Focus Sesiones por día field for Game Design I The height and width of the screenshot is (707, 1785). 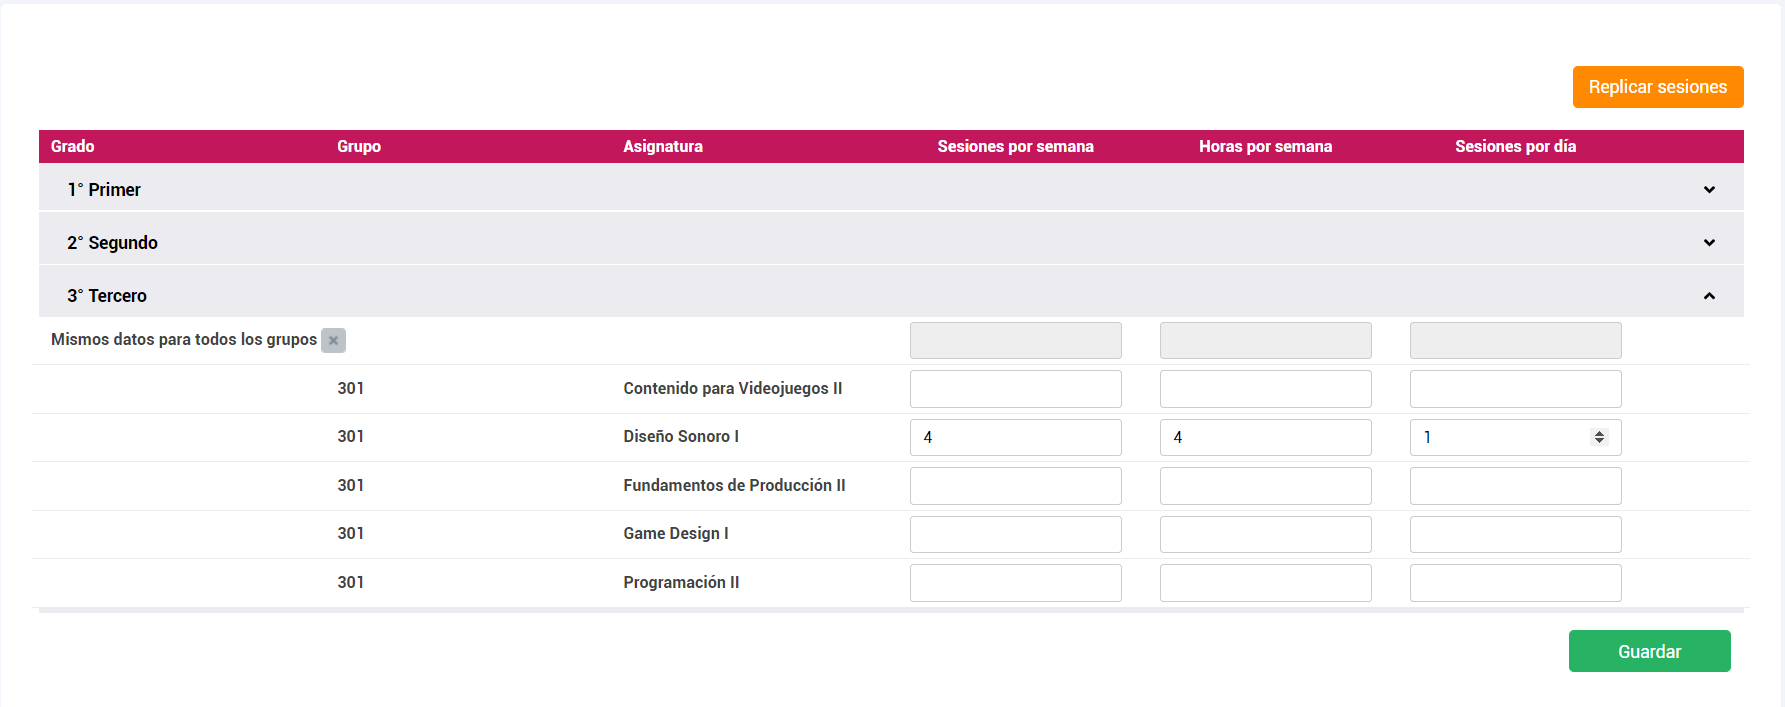pyautogui.click(x=1515, y=534)
